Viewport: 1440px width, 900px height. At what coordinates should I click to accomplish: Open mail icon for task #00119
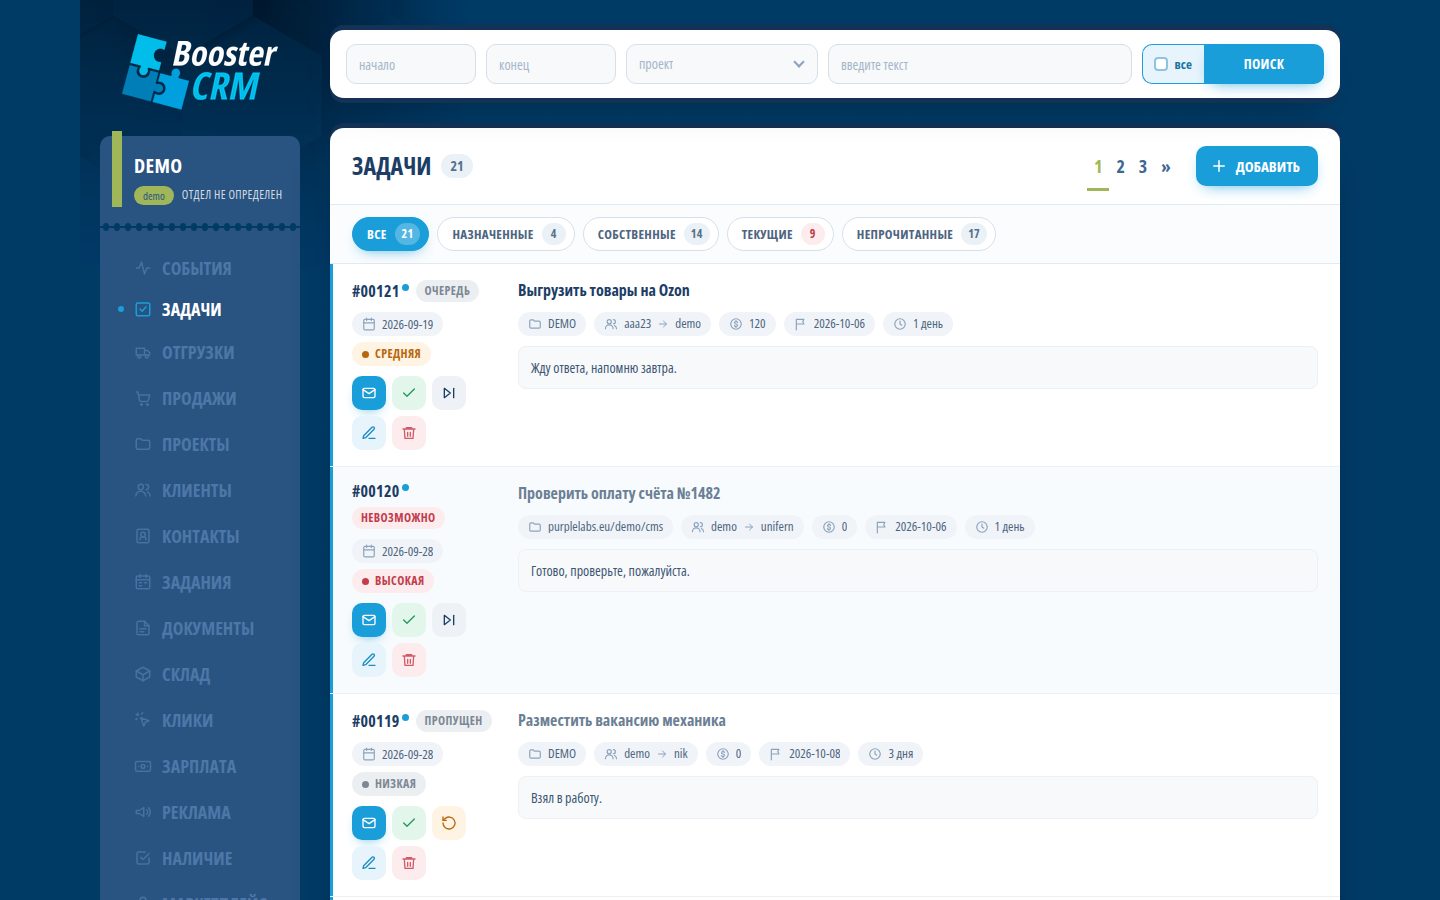click(x=369, y=823)
